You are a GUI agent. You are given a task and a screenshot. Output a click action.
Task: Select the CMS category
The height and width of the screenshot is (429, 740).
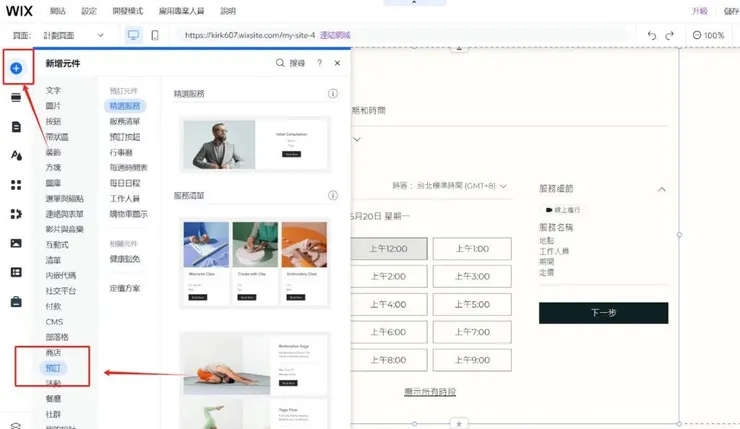point(54,322)
